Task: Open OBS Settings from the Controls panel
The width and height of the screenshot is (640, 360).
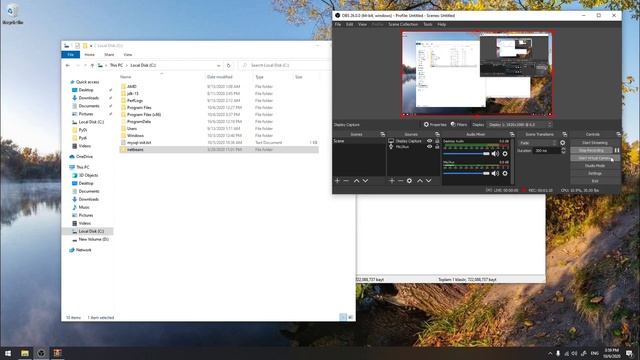Action: (595, 173)
